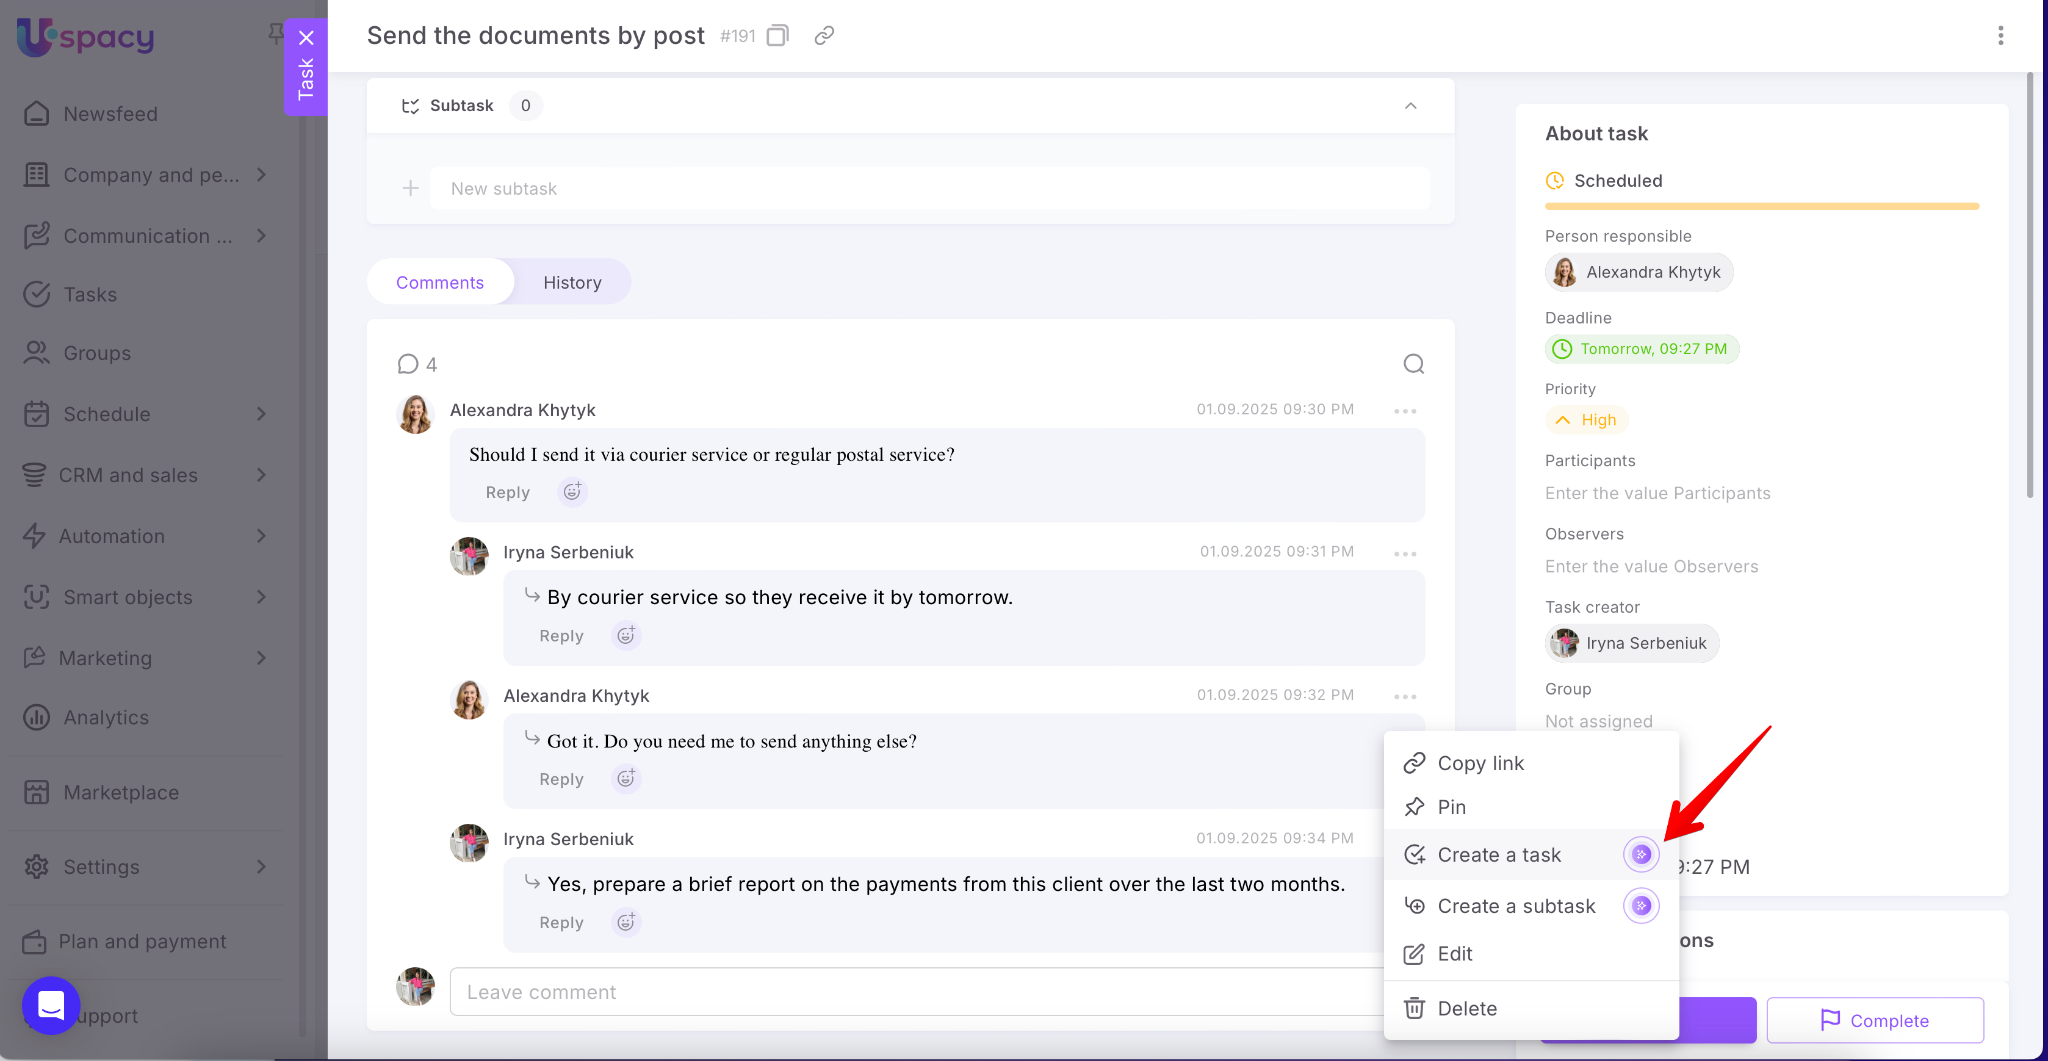Open options for first Alexandra Khytyk comment
This screenshot has width=2048, height=1061.
(x=1405, y=411)
